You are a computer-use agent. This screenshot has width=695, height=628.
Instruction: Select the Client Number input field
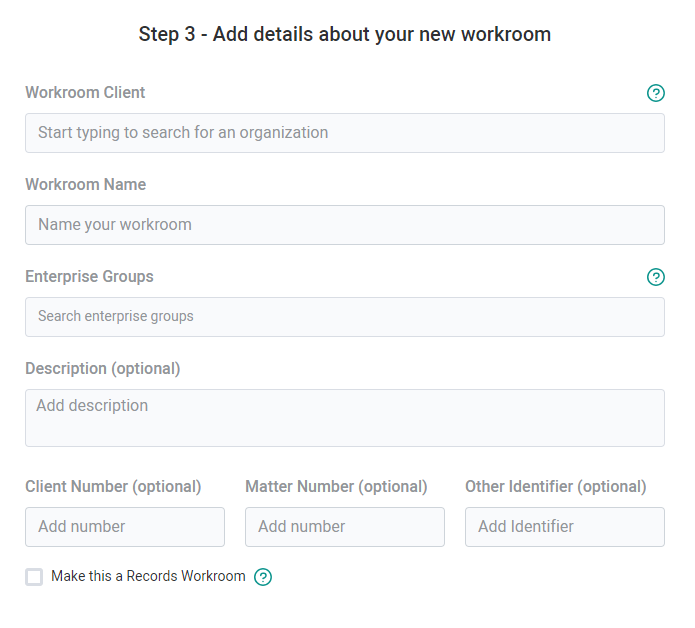click(x=125, y=527)
